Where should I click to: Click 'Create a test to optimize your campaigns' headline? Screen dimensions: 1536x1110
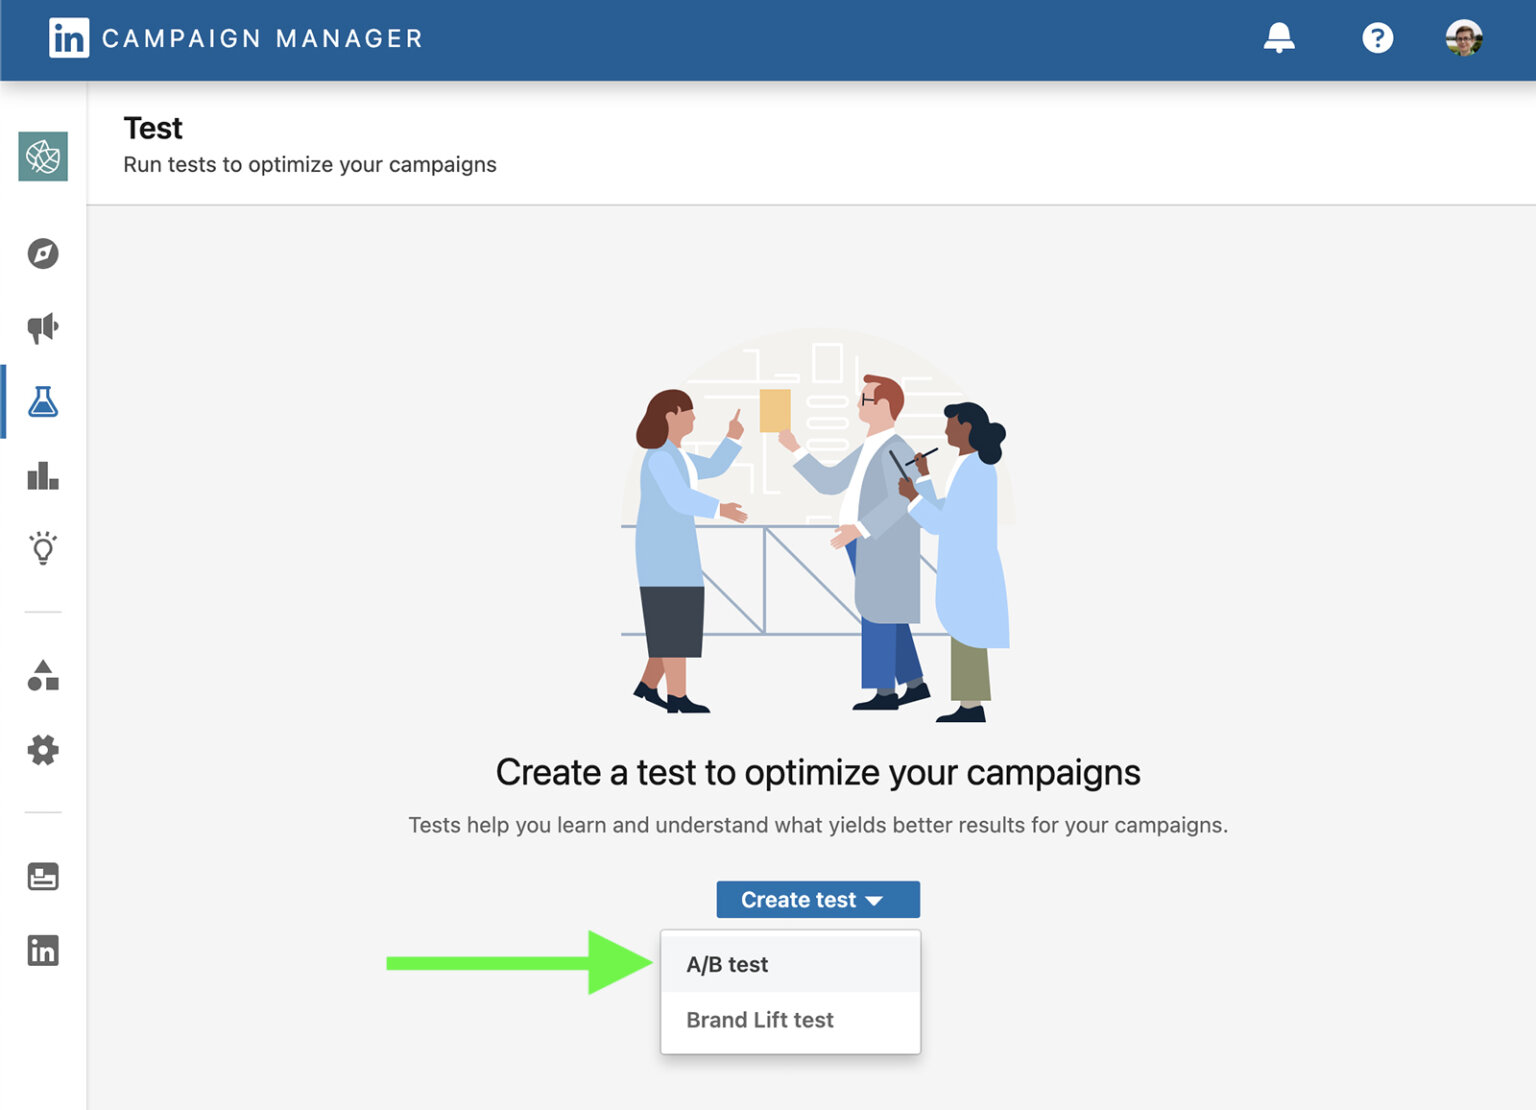pyautogui.click(x=818, y=773)
